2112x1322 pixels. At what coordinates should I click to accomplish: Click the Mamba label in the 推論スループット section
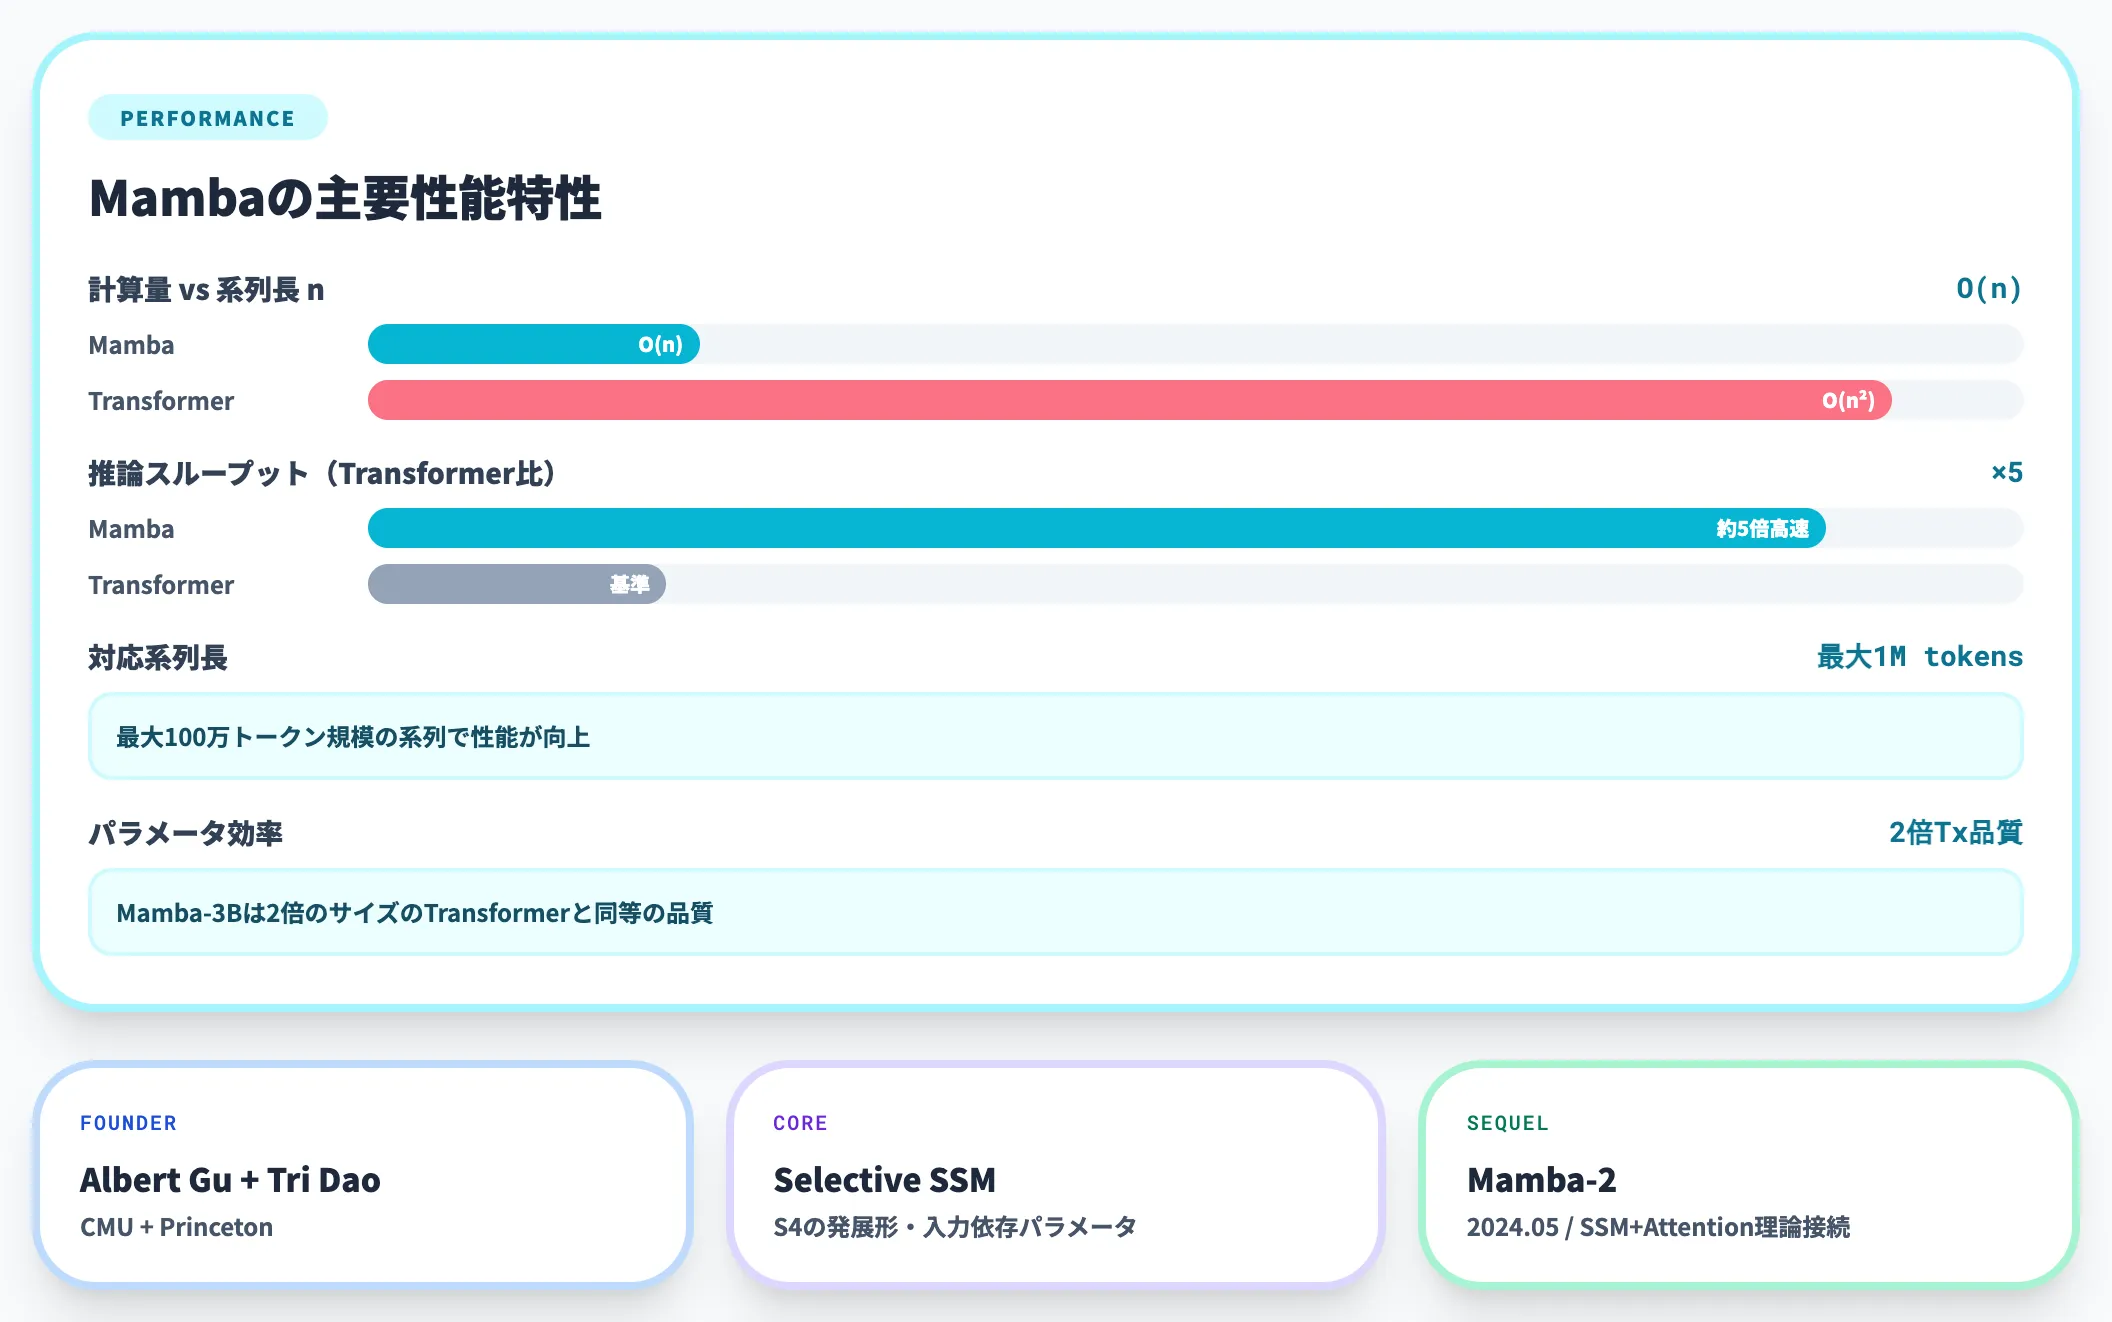[x=131, y=529]
